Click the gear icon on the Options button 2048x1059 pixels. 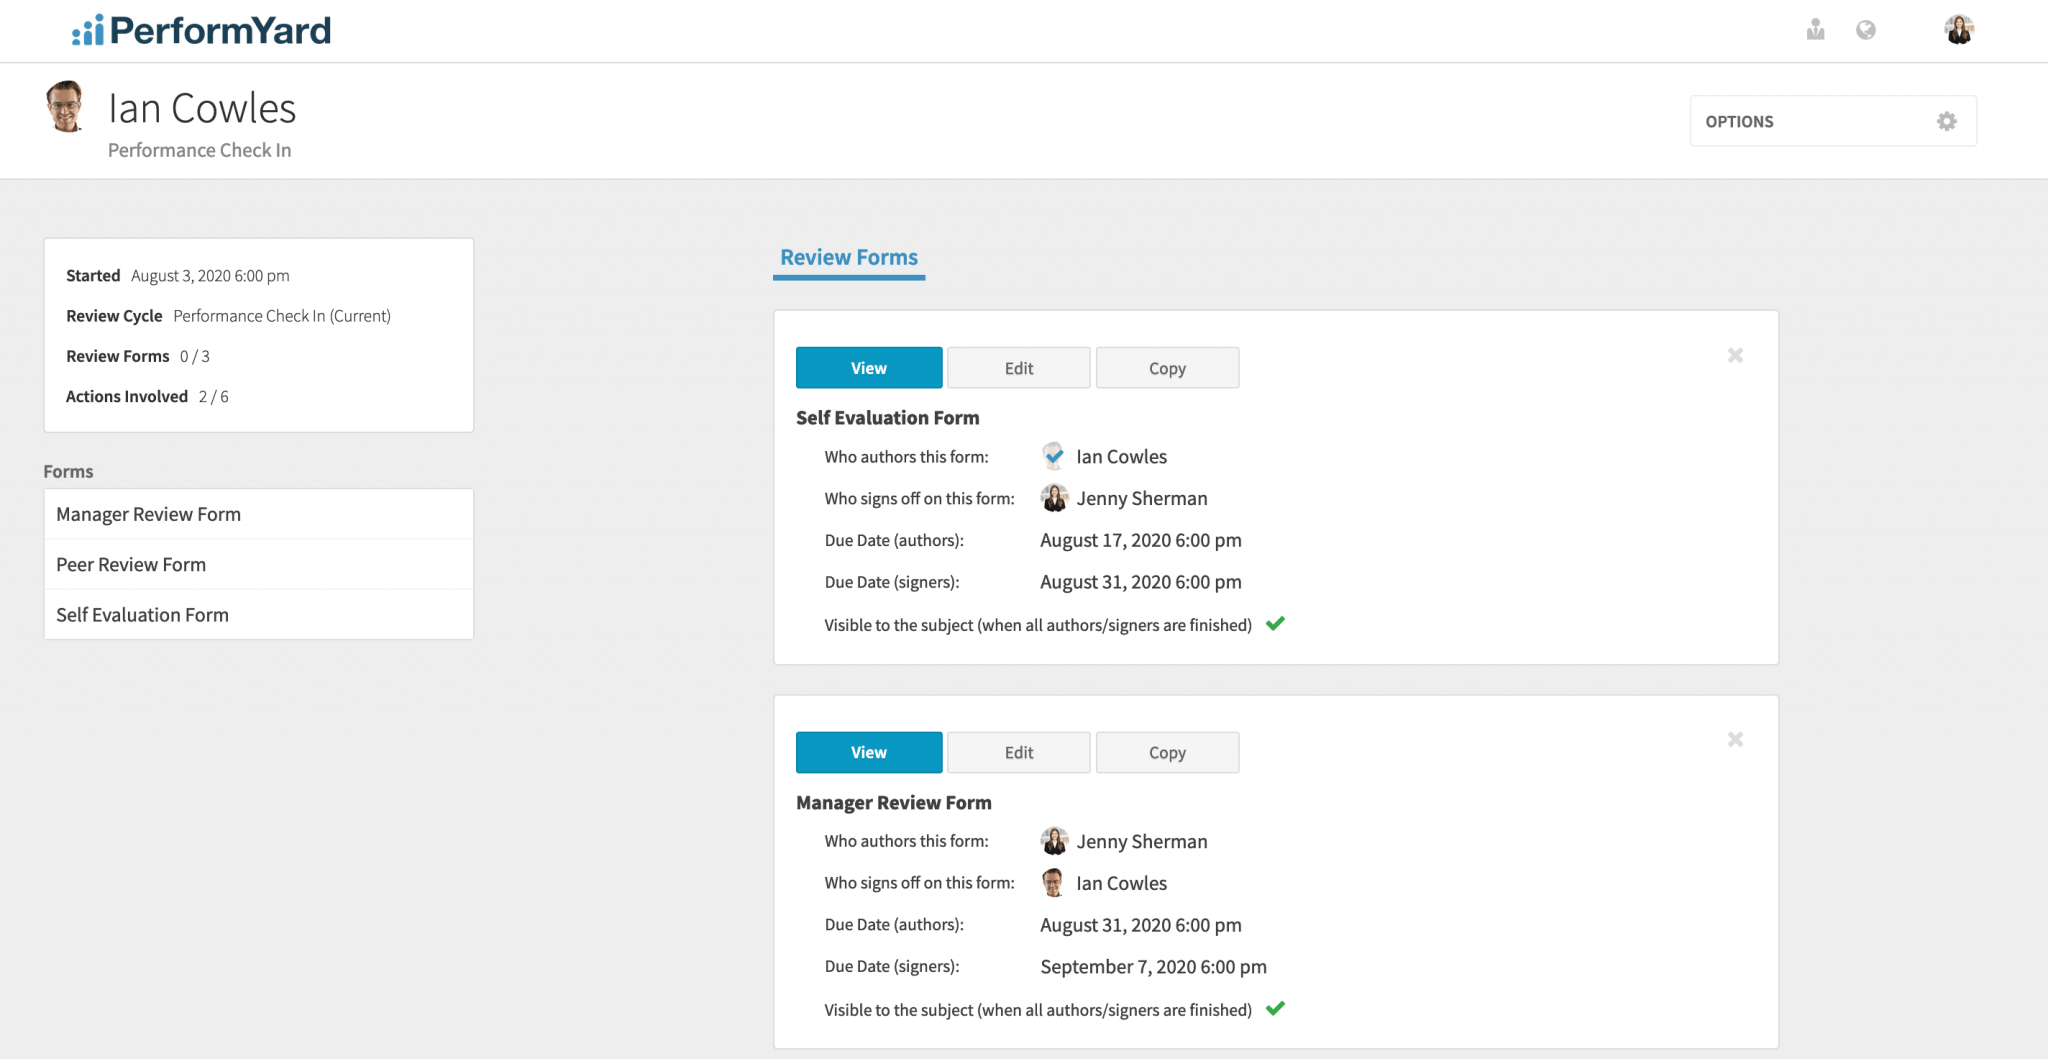1946,120
